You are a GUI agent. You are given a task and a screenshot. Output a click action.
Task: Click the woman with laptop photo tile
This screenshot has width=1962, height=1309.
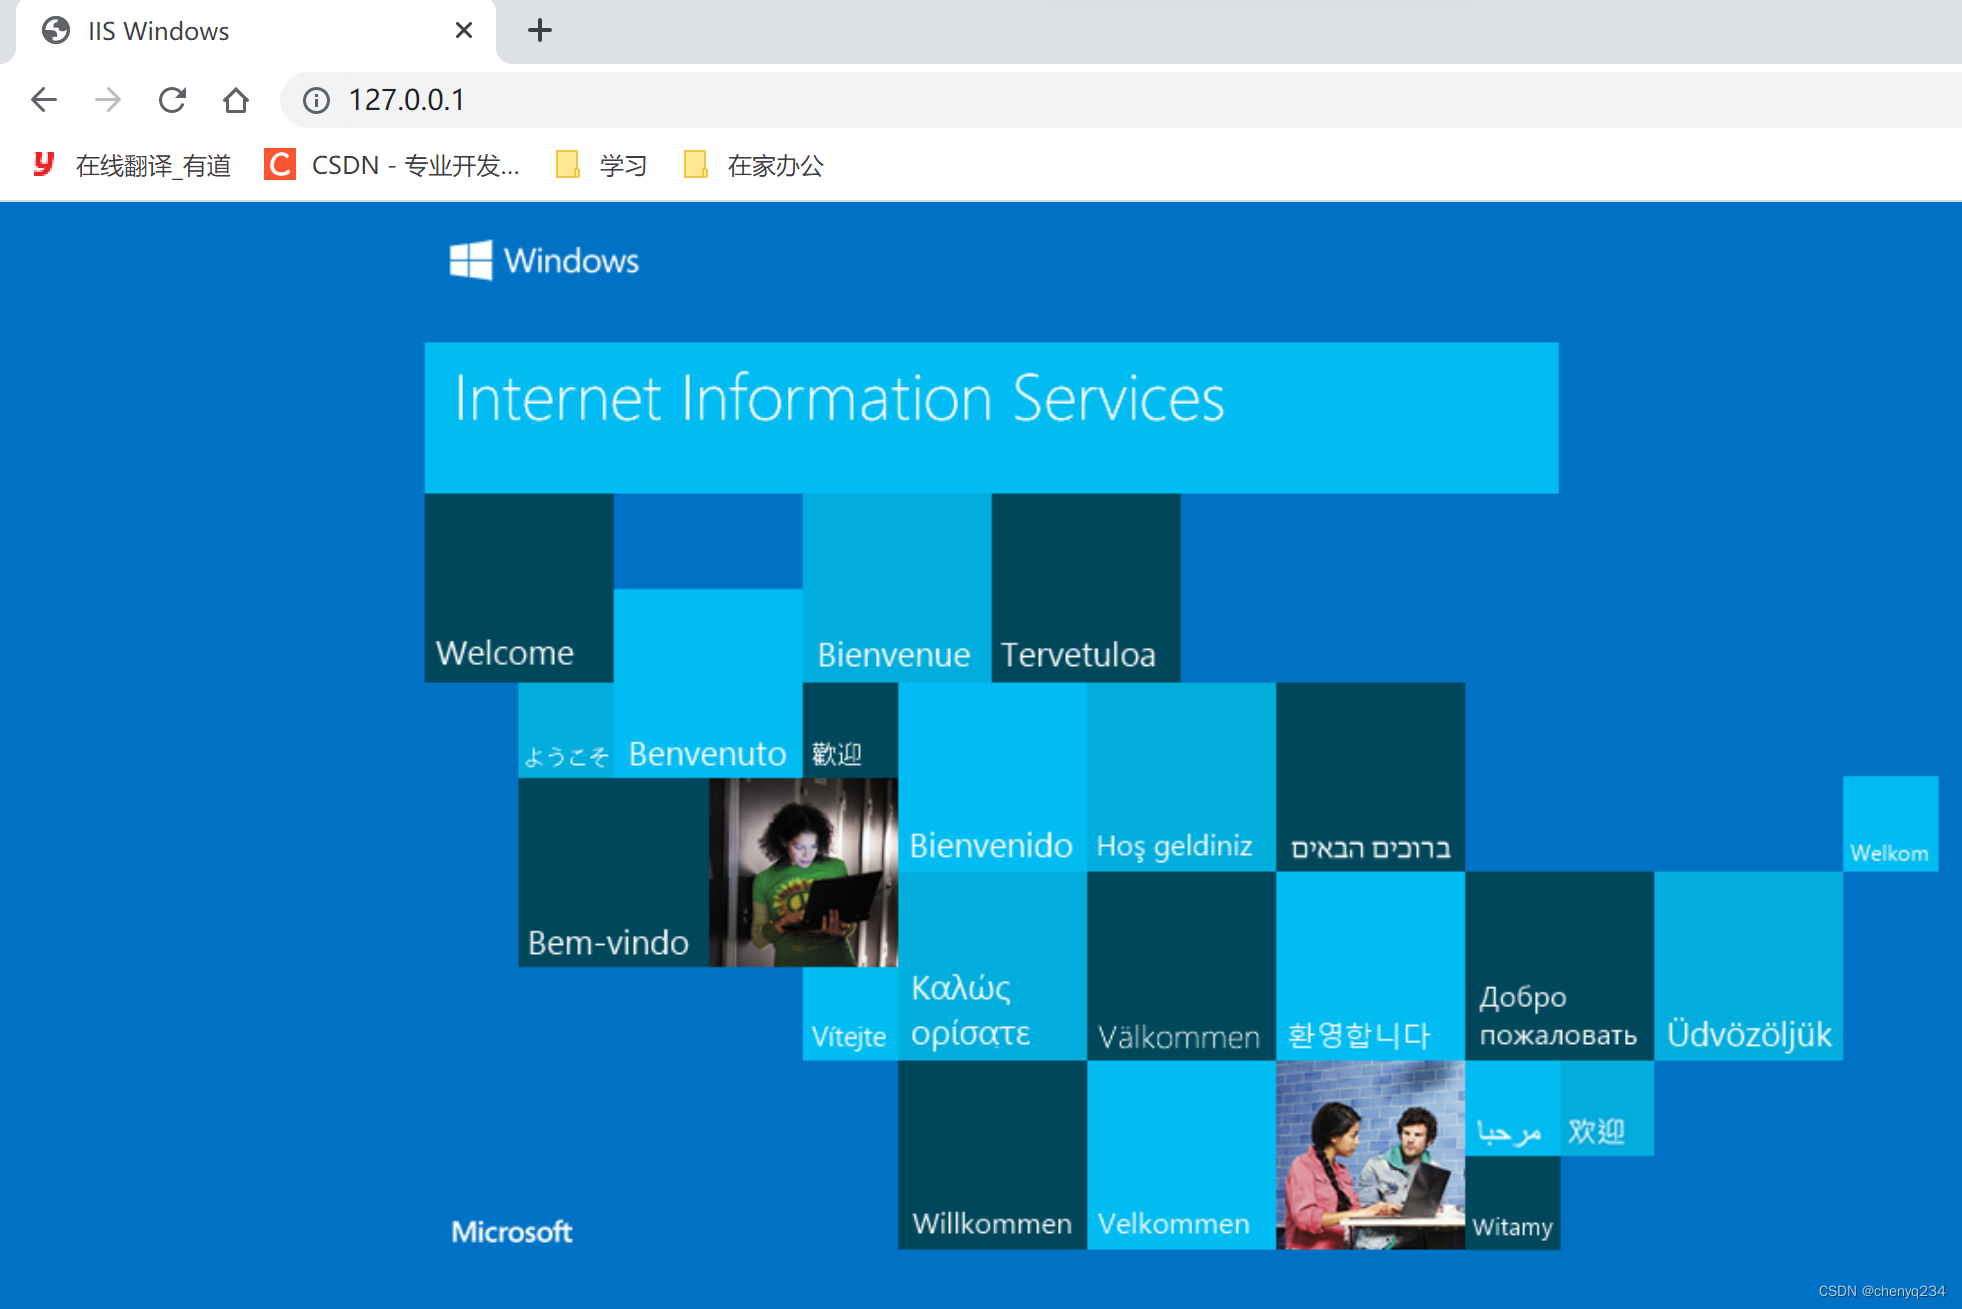[803, 872]
